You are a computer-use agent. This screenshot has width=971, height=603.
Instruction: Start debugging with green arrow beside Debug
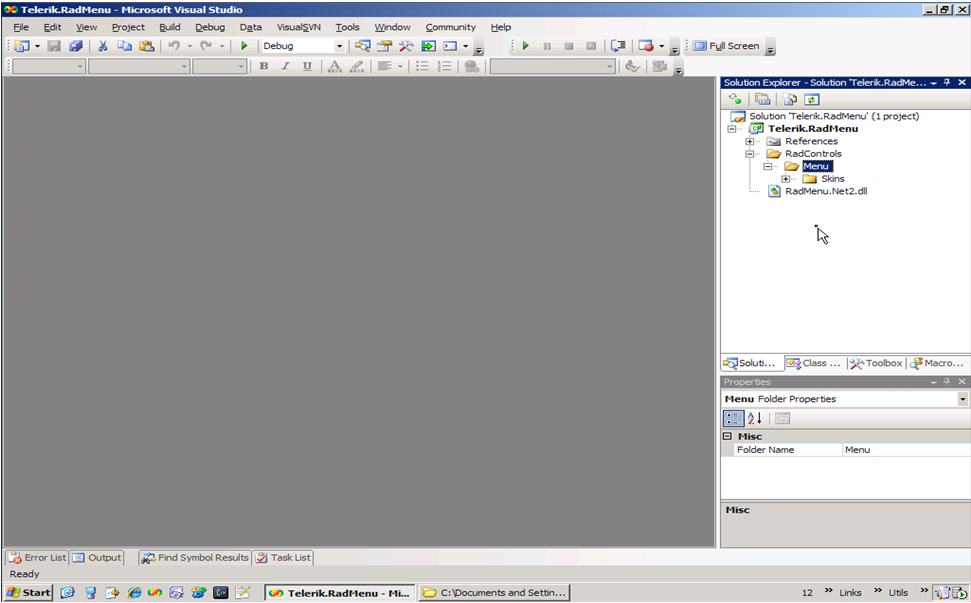[244, 46]
